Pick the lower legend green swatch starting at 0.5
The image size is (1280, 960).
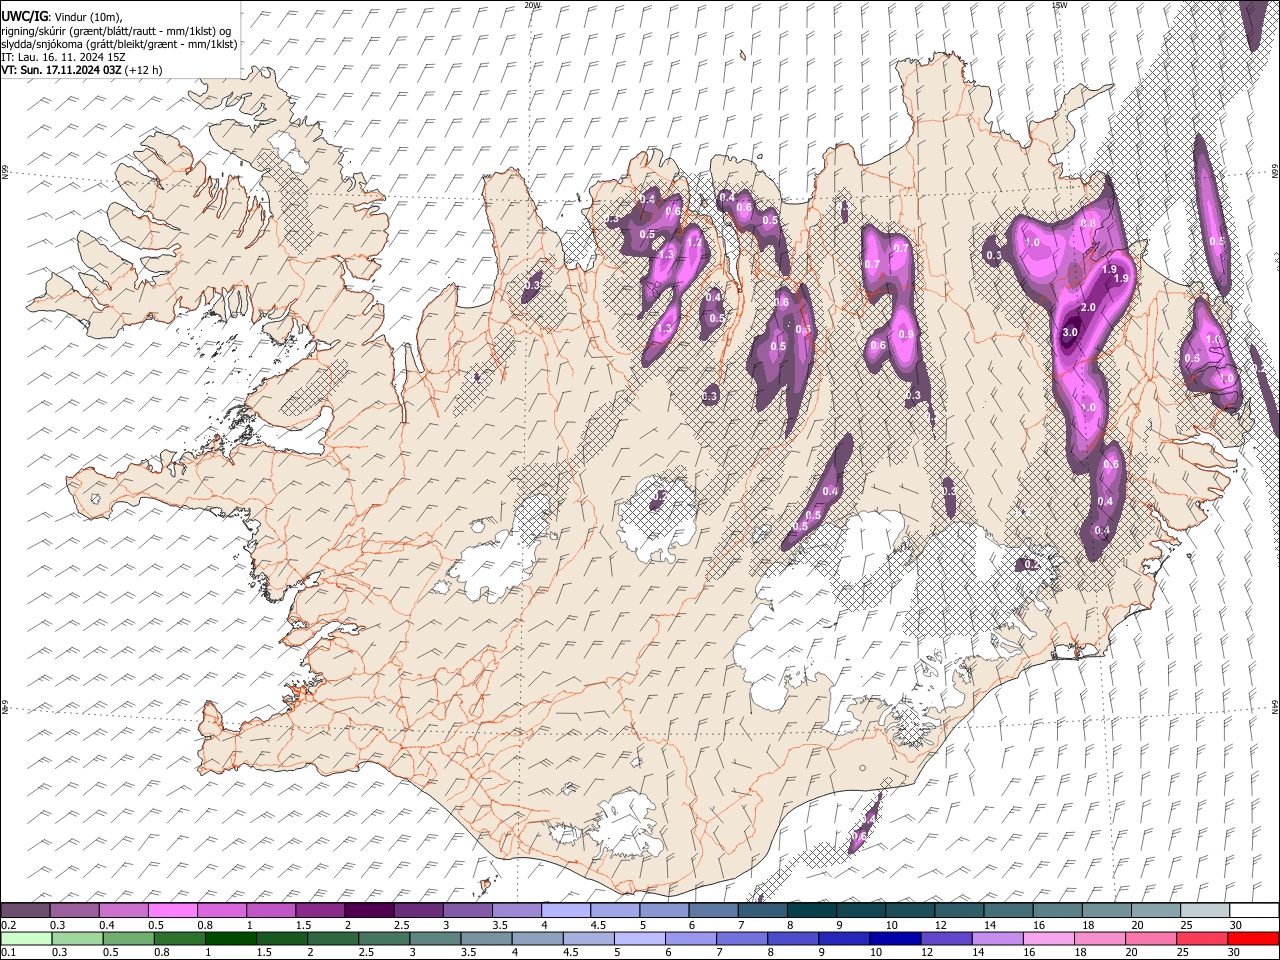[128, 938]
